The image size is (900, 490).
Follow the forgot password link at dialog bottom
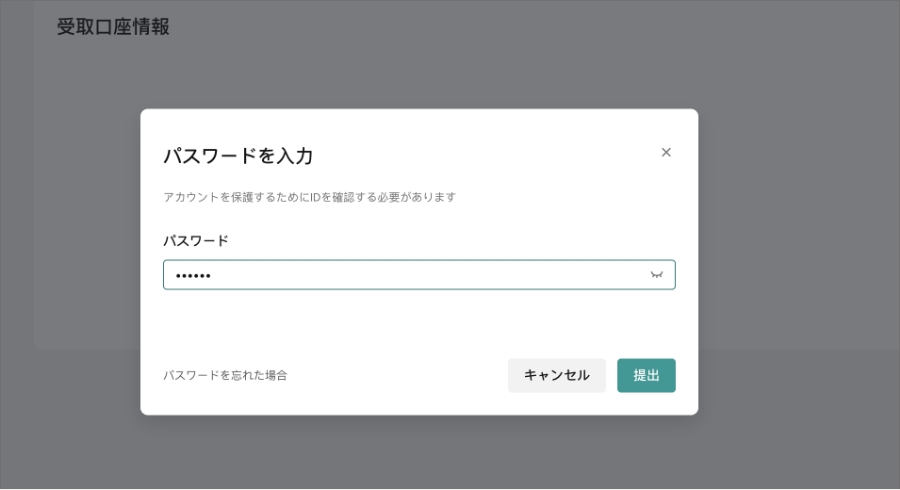tap(225, 375)
